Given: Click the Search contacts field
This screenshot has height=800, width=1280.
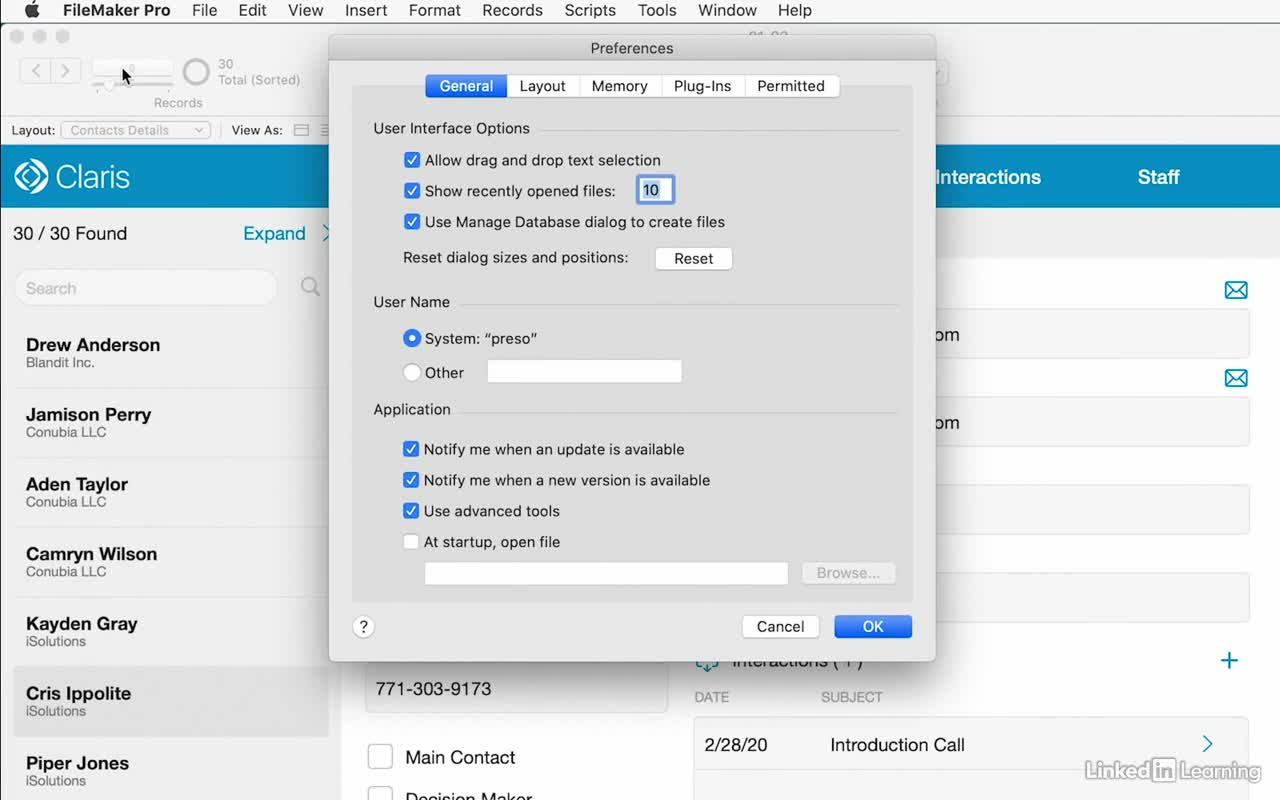Looking at the screenshot, I should tap(146, 288).
